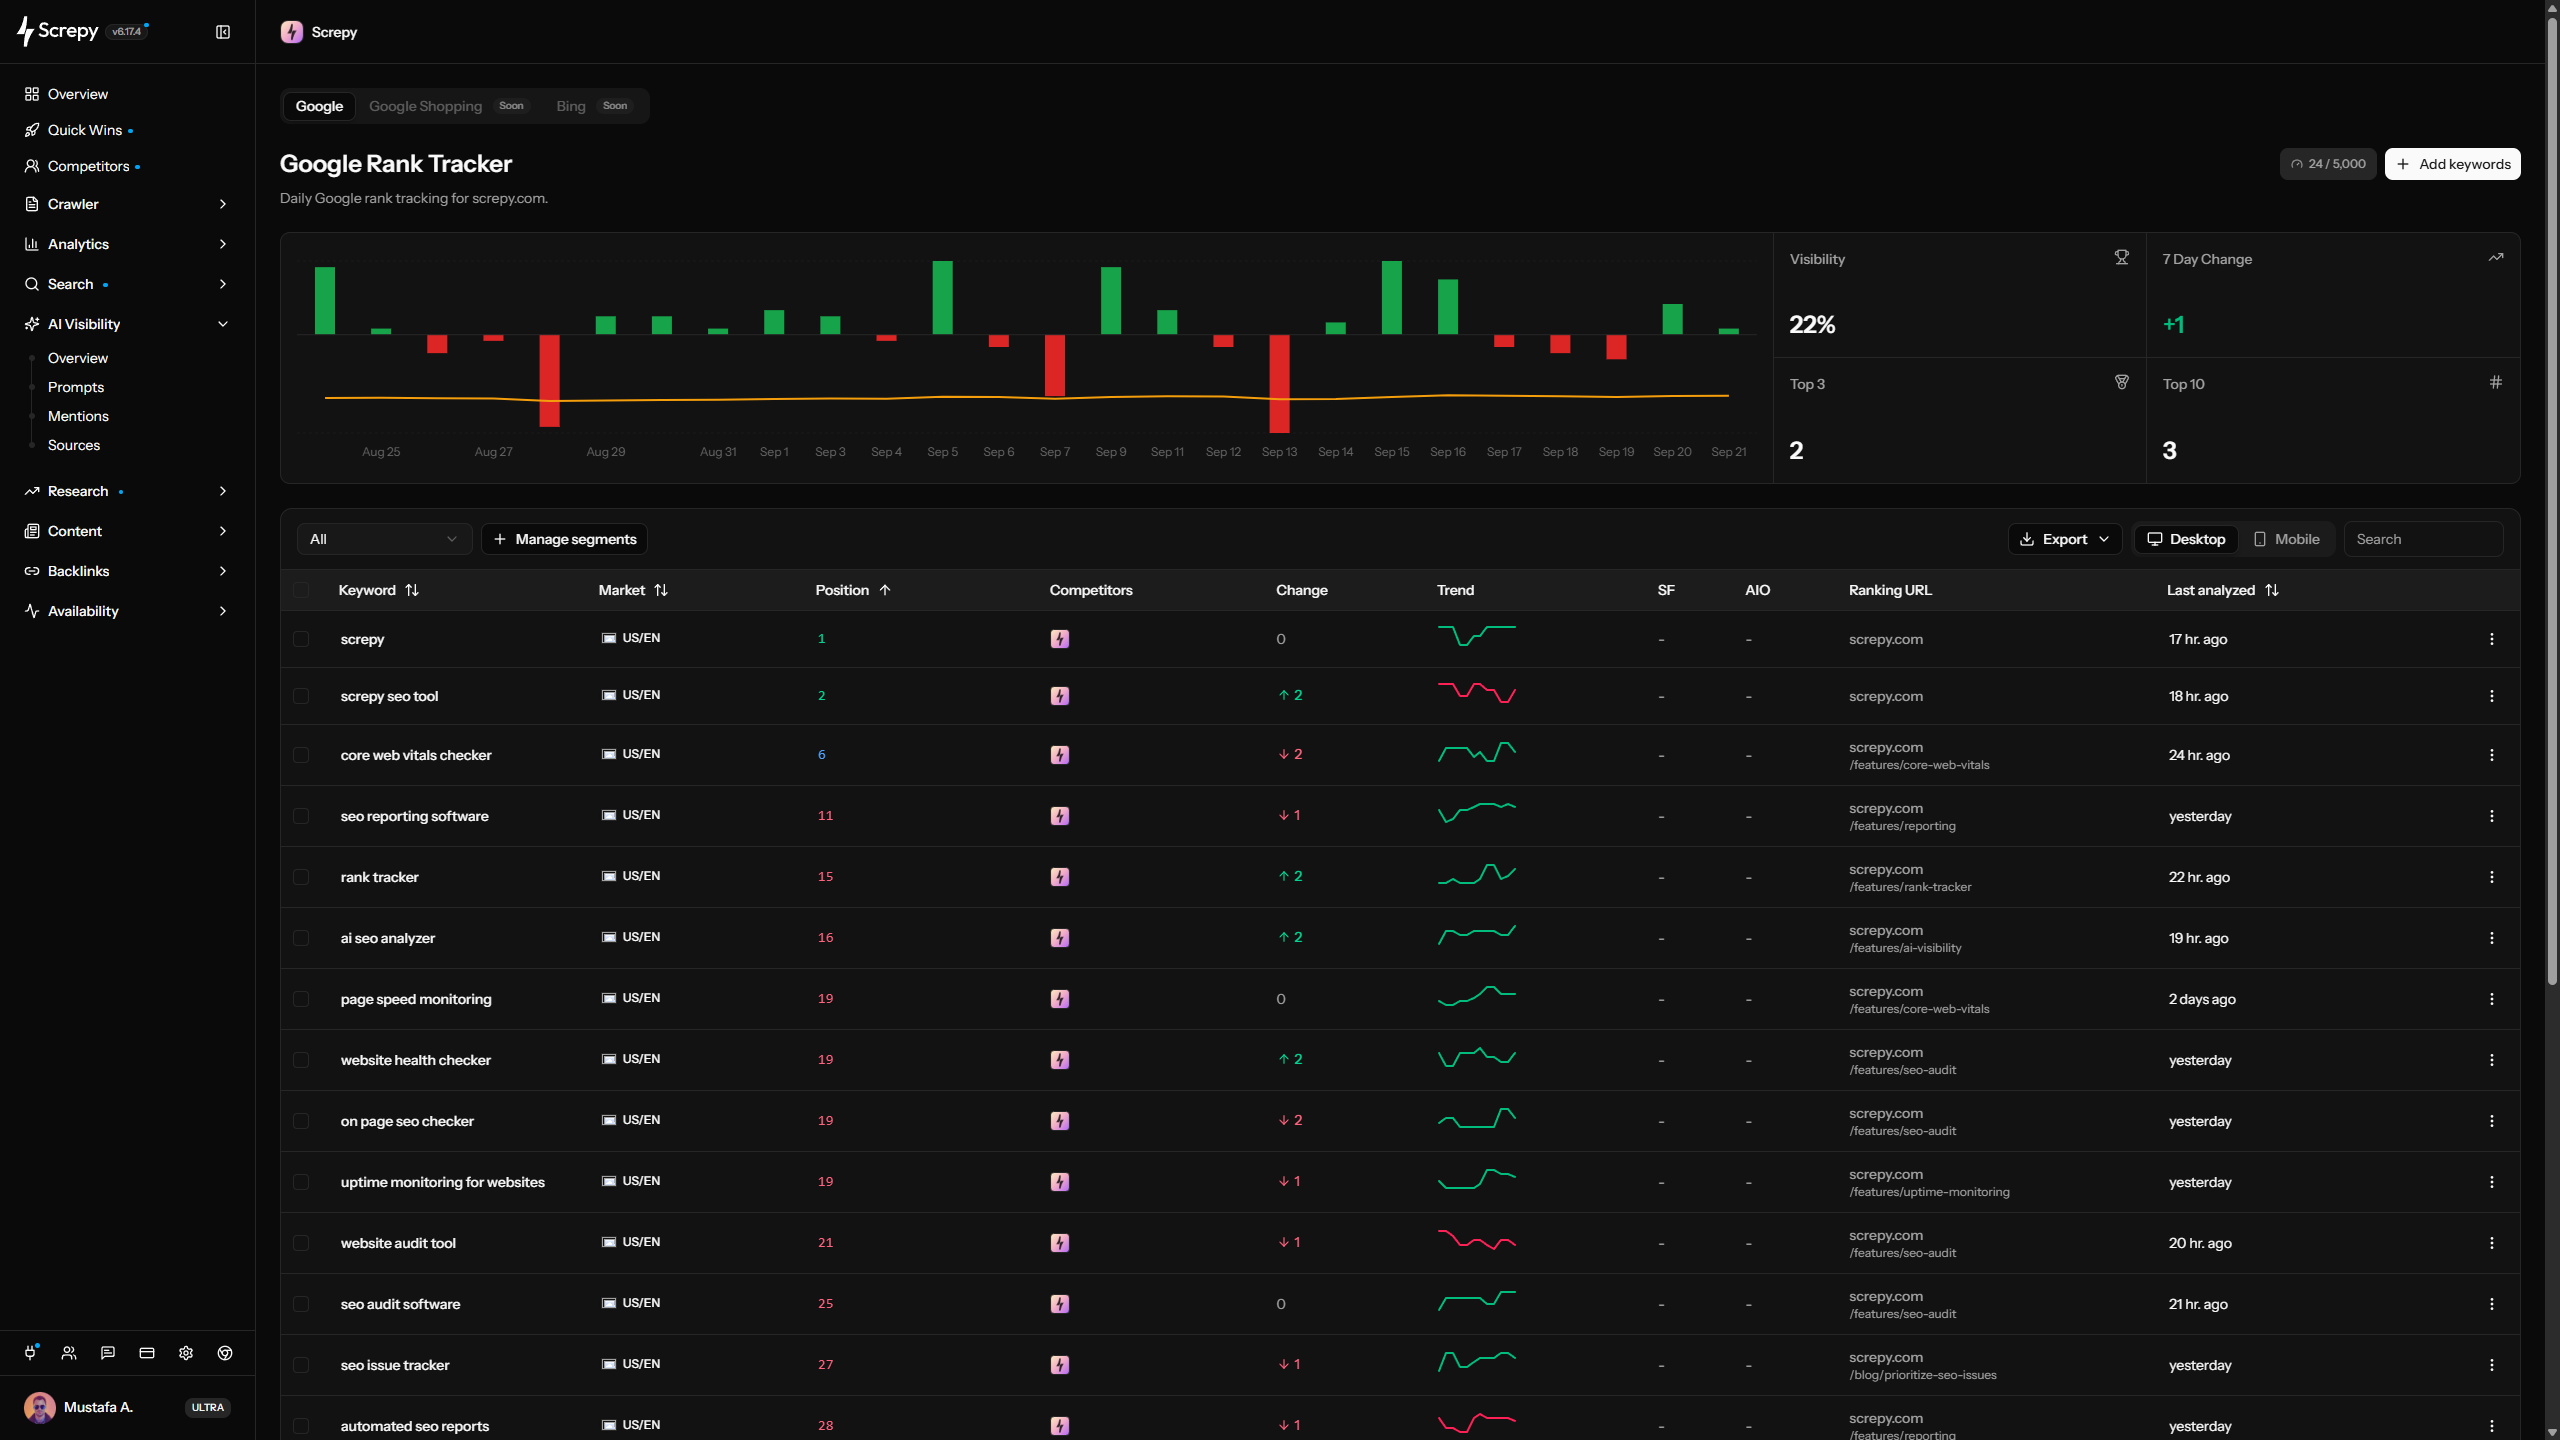Click the page vertical scrollbar

pyautogui.click(x=2552, y=500)
